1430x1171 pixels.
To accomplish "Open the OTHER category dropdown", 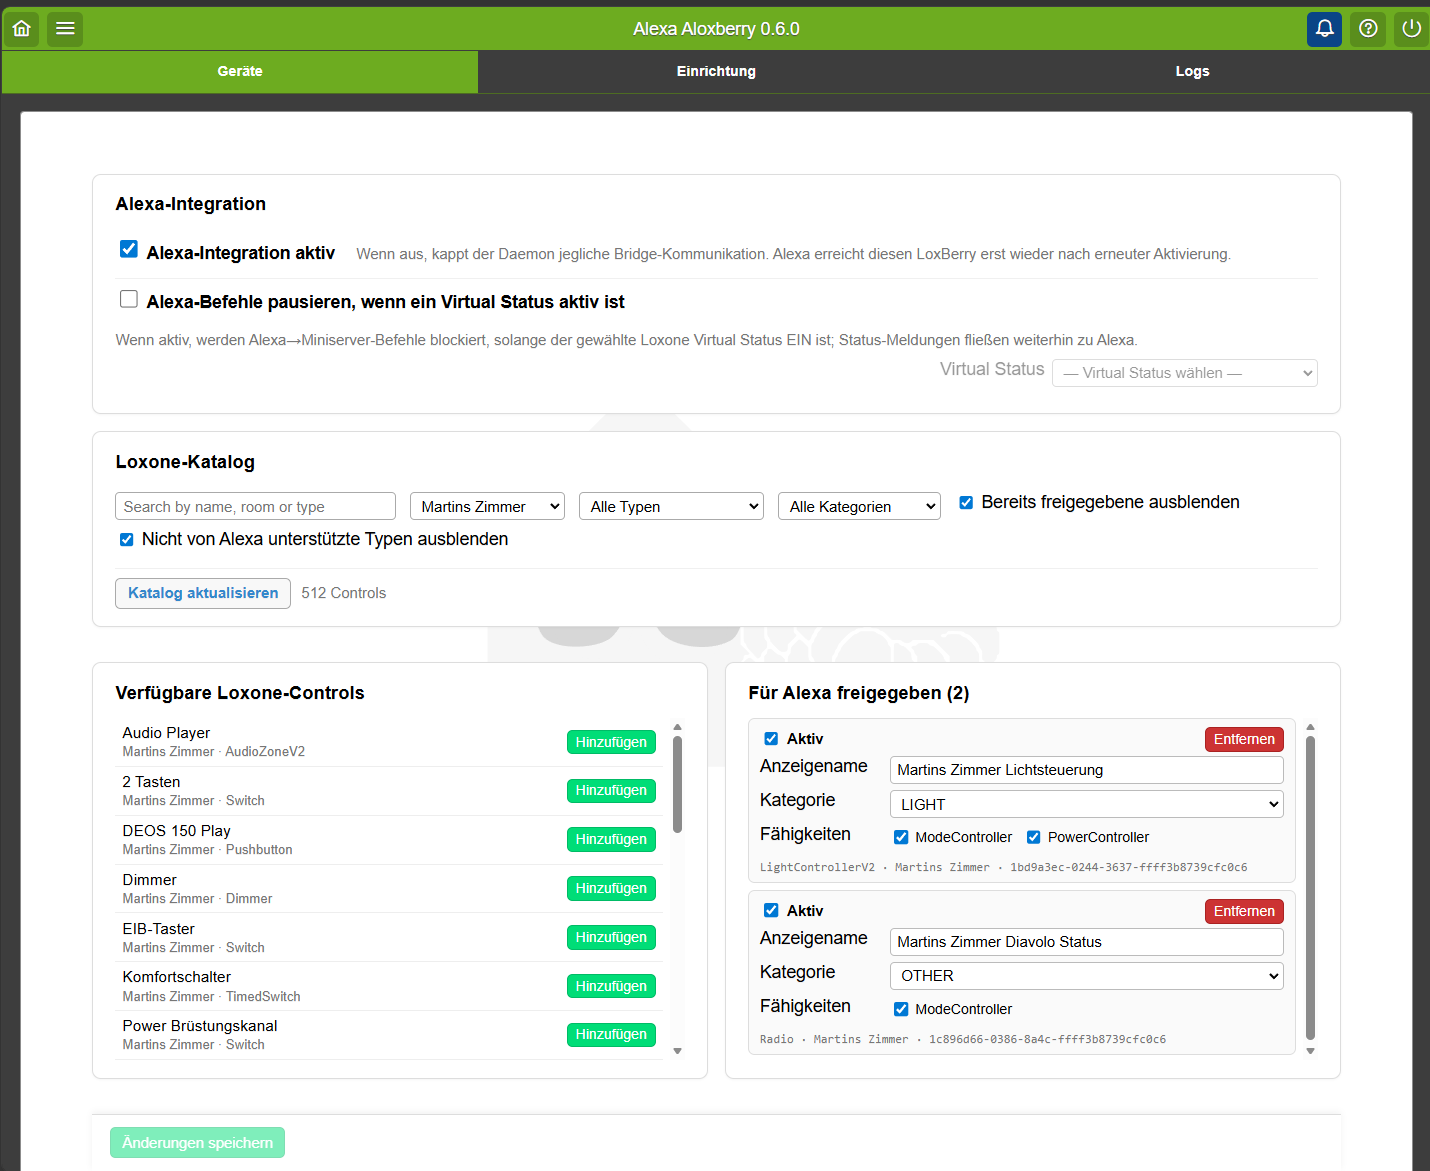I will pyautogui.click(x=1087, y=976).
